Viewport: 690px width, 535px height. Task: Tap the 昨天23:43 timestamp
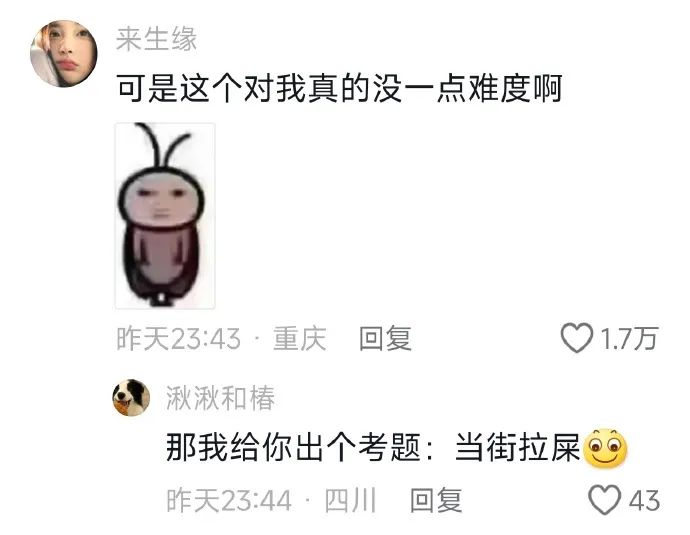click(x=179, y=338)
